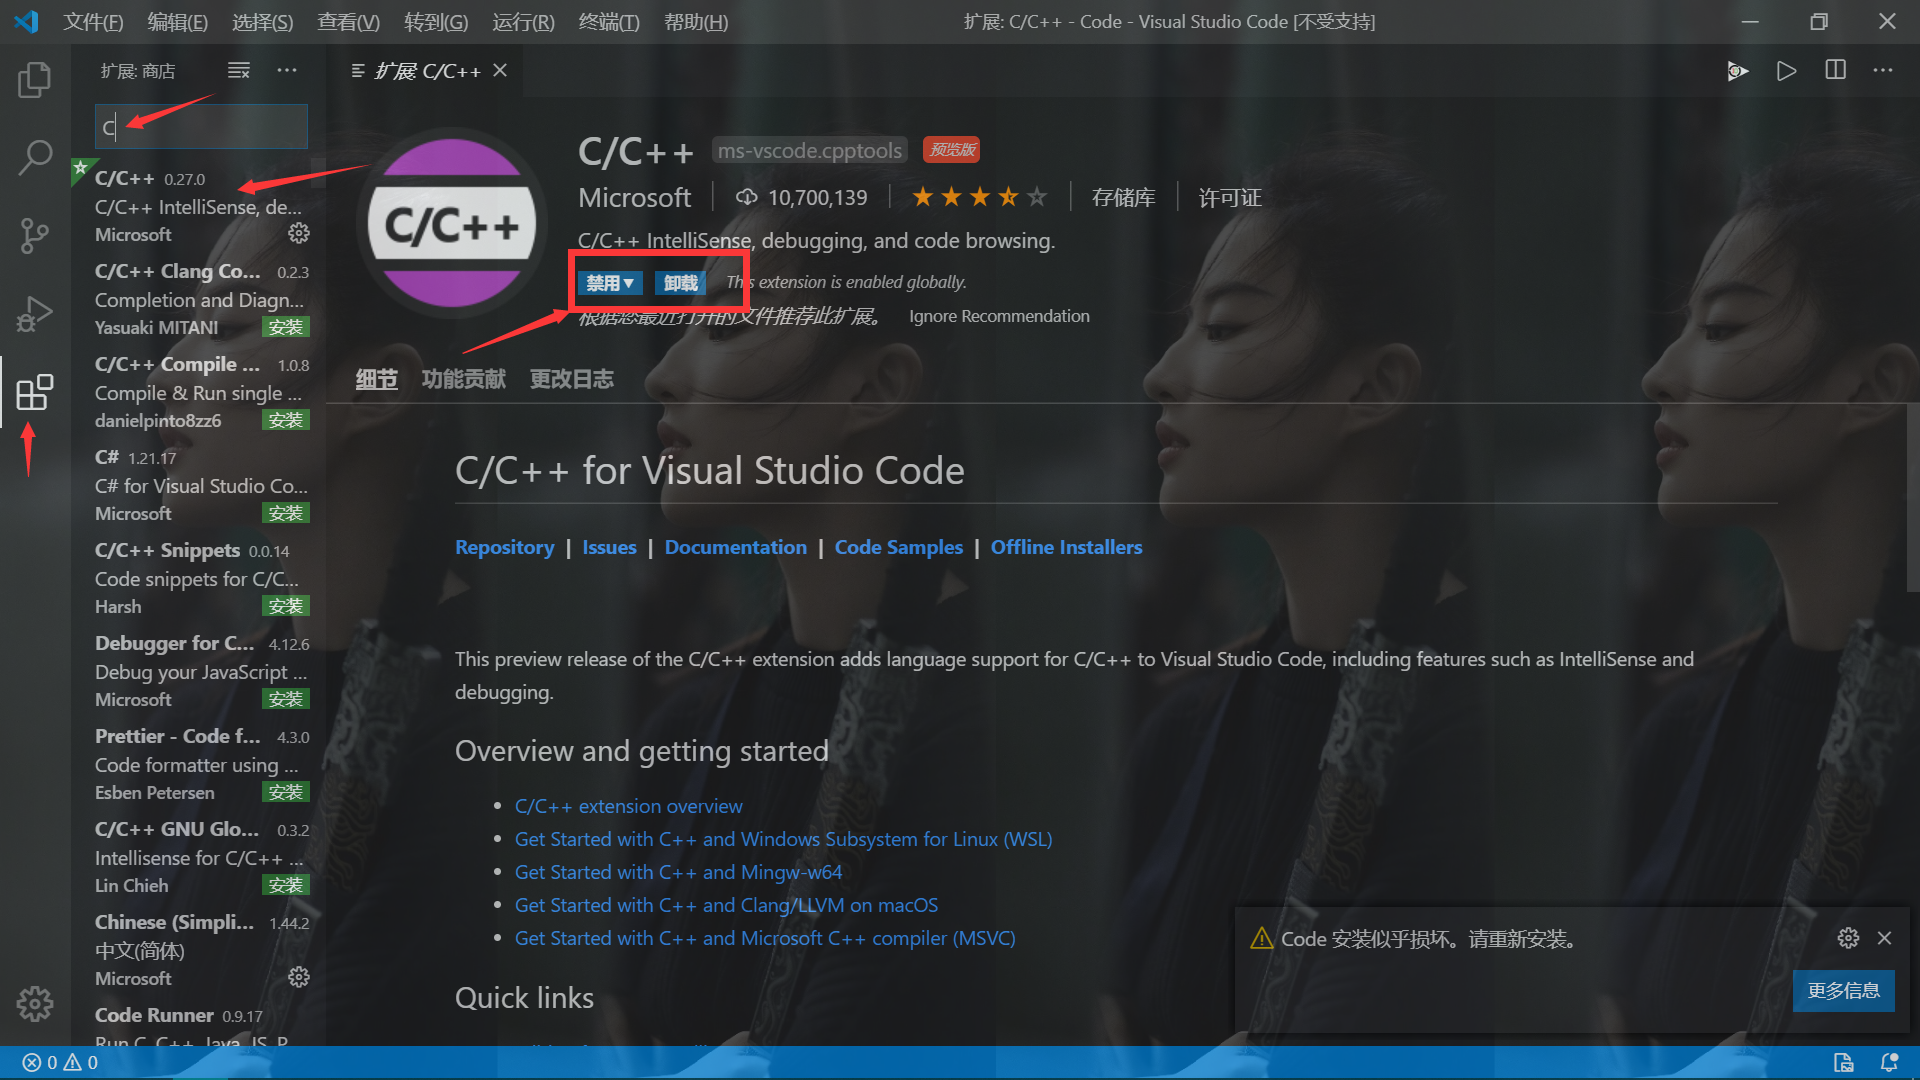Open the 选择(S) menu
The height and width of the screenshot is (1080, 1920).
263,21
